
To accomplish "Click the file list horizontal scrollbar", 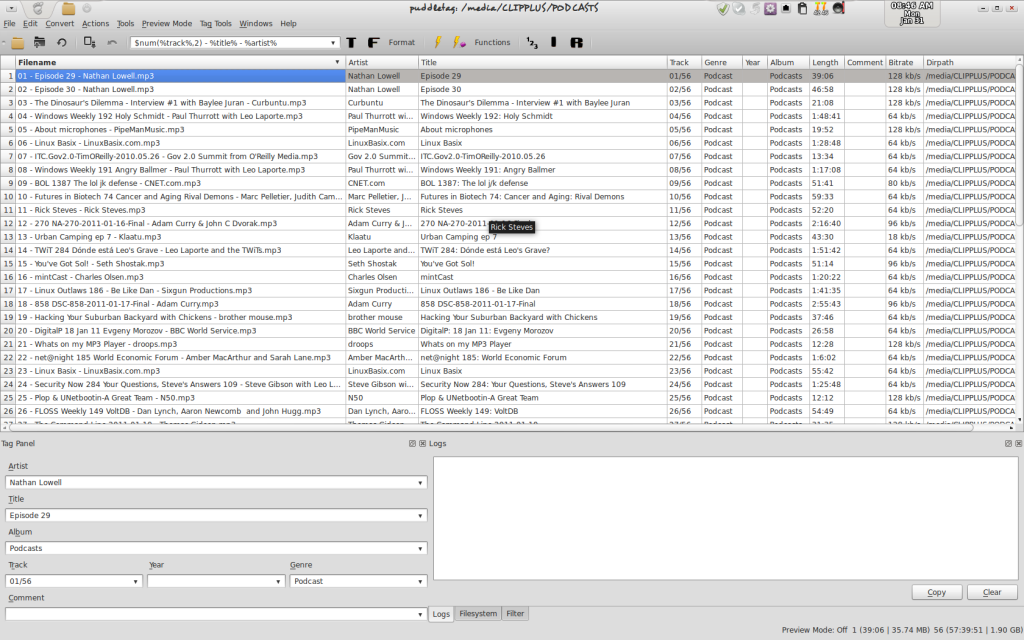I will (500, 427).
